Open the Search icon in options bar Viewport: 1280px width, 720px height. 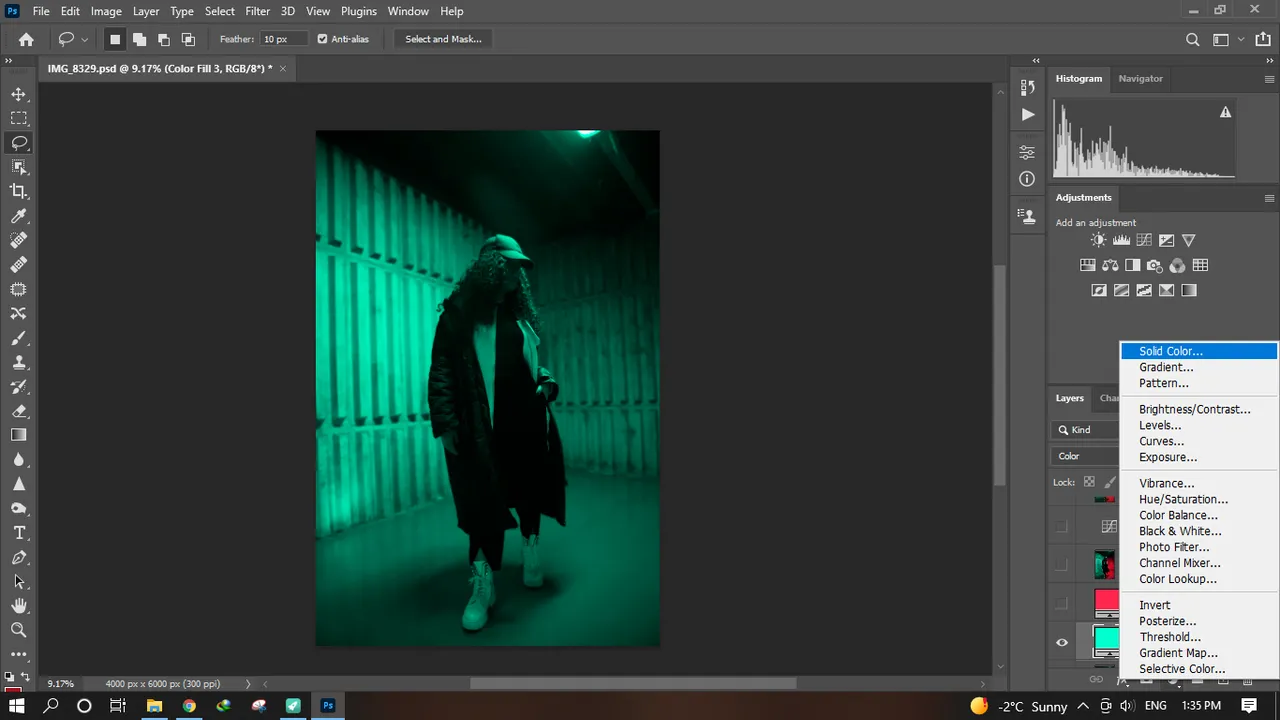click(1192, 39)
